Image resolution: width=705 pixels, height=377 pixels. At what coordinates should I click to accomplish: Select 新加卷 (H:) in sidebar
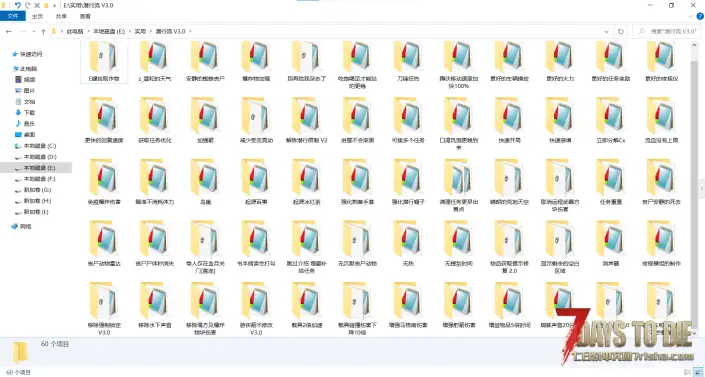[33, 201]
